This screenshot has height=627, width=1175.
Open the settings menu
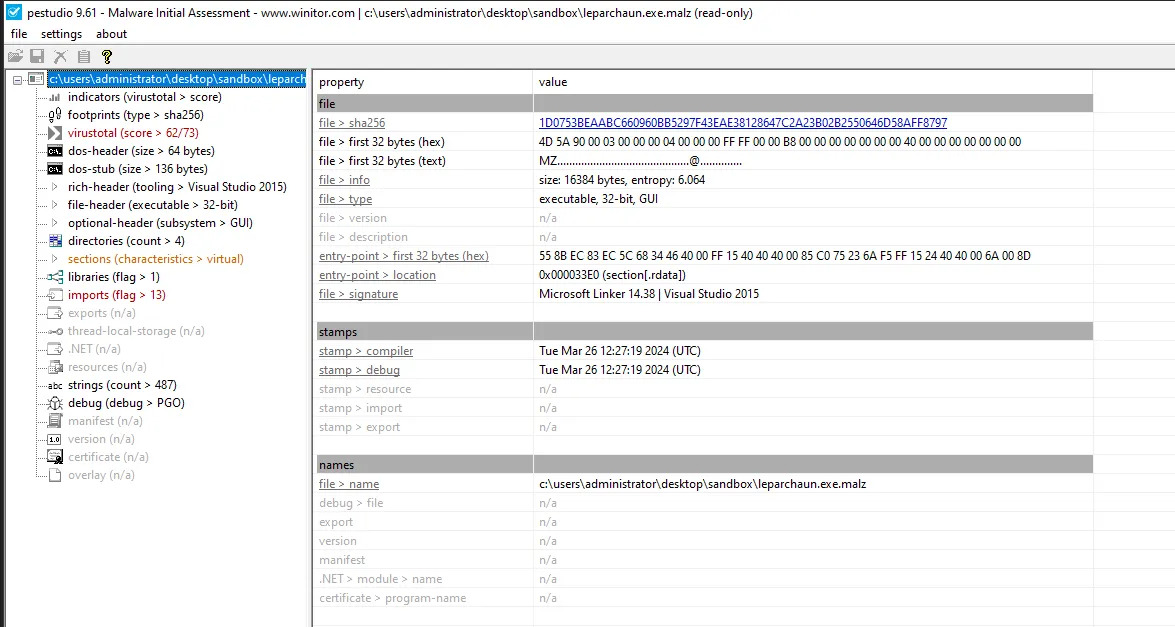point(60,34)
